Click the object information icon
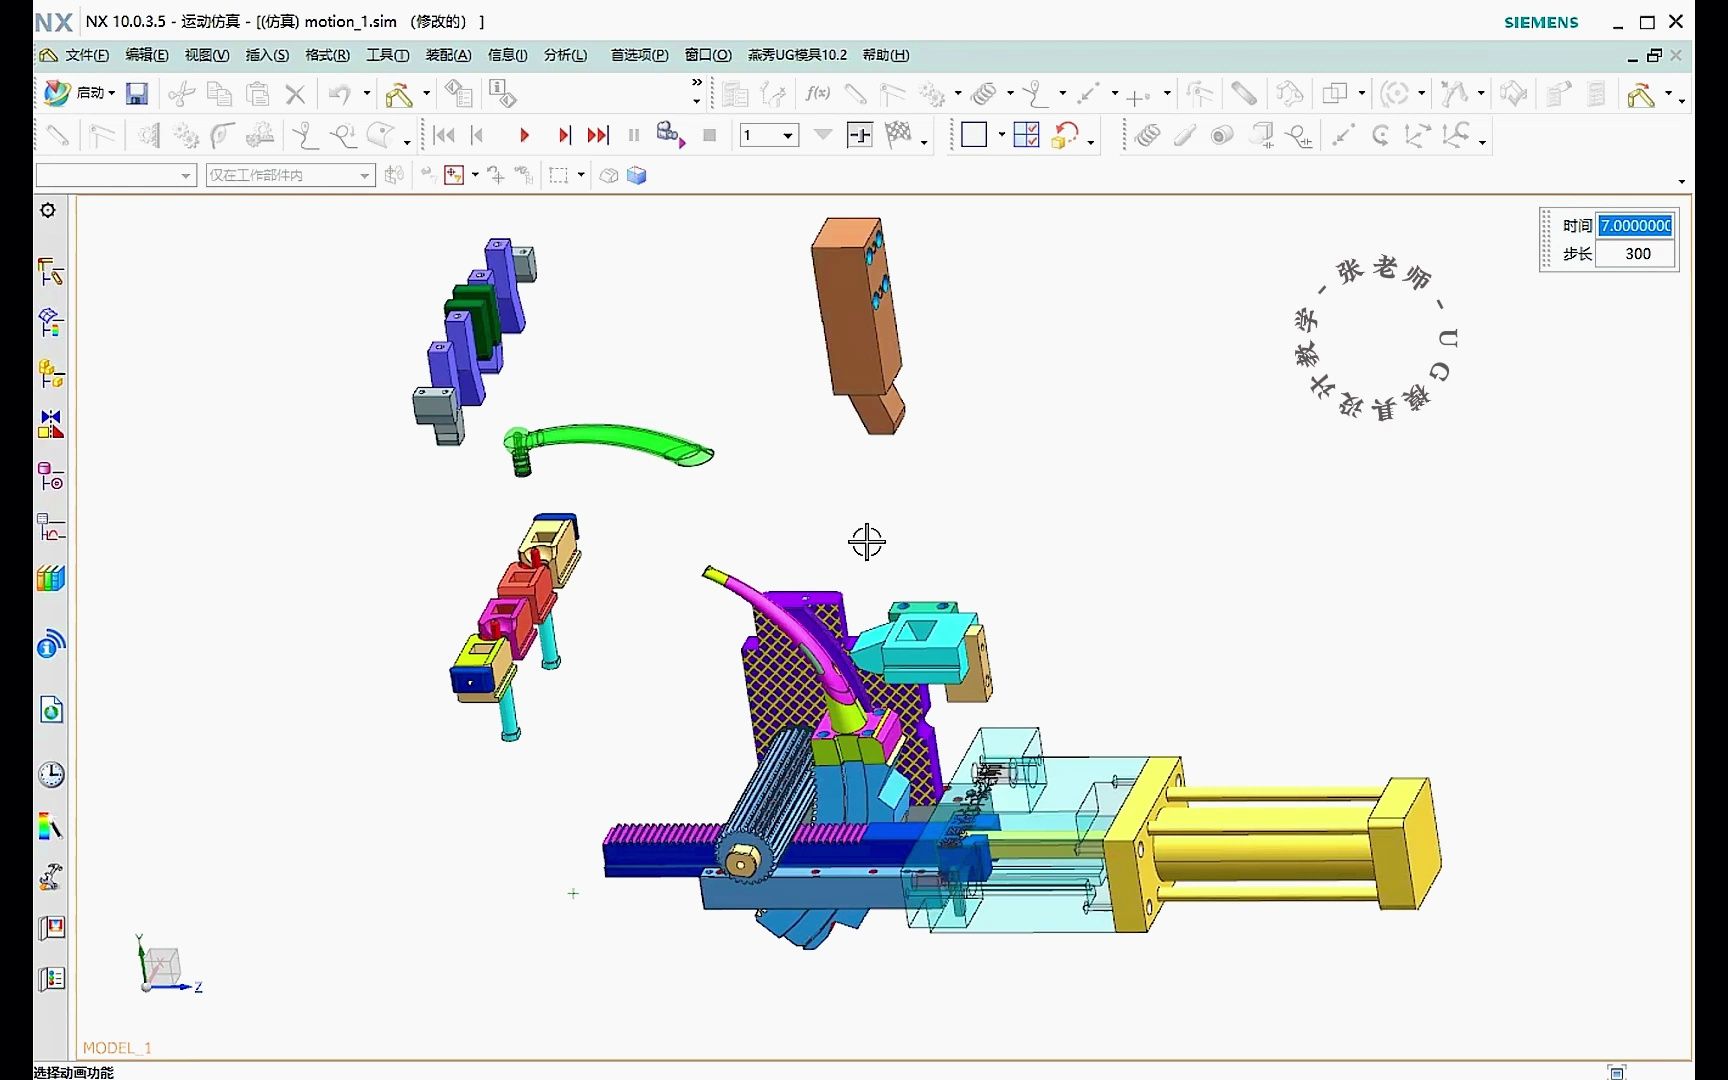The width and height of the screenshot is (1728, 1080). [502, 94]
